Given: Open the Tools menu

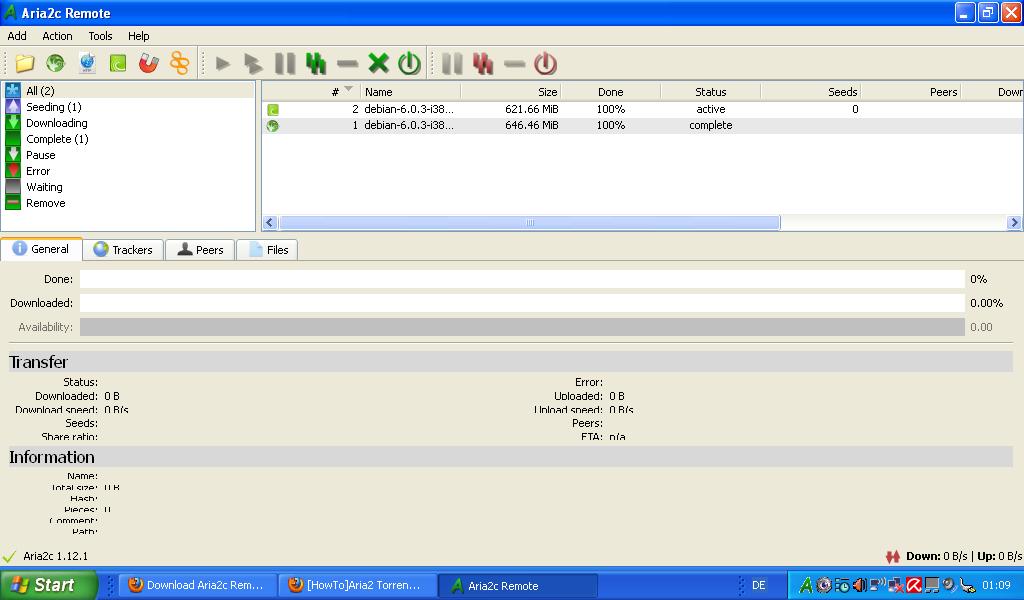Looking at the screenshot, I should click(100, 36).
